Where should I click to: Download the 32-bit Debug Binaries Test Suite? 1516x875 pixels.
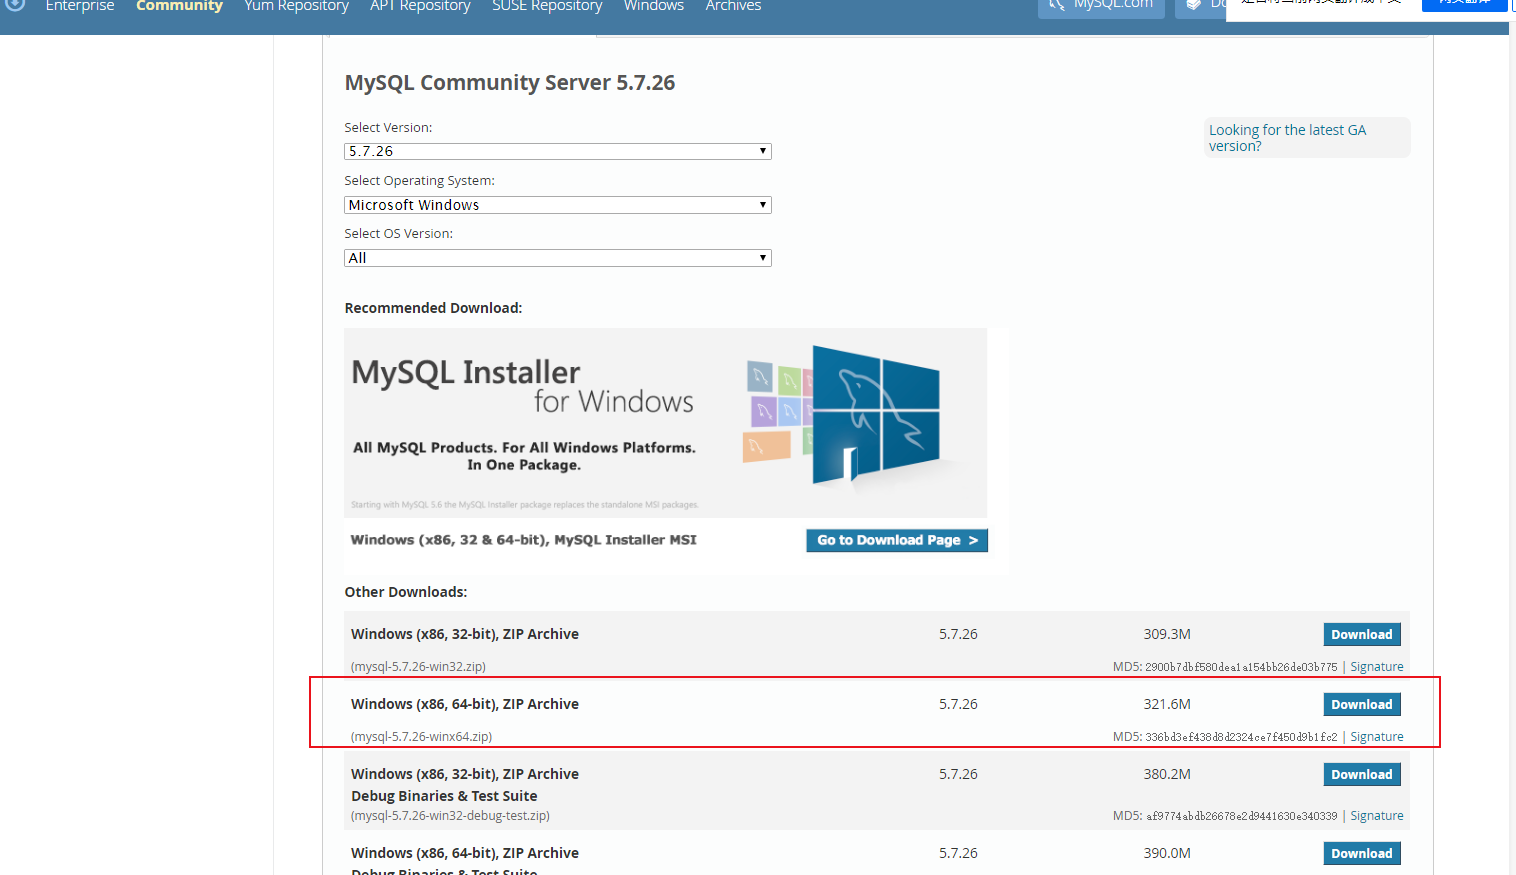tap(1362, 773)
